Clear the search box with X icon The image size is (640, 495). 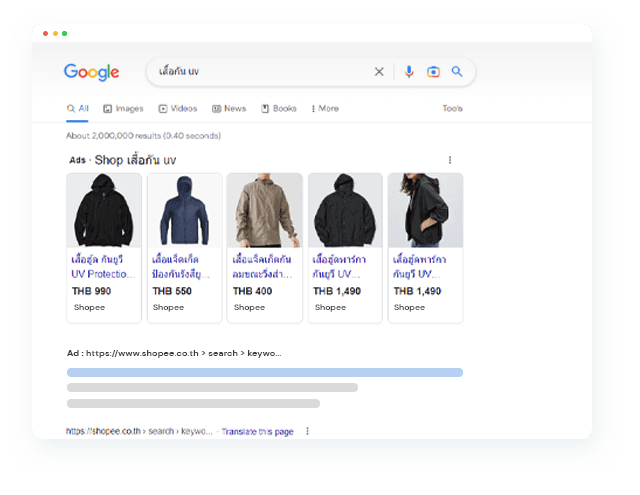(x=379, y=72)
